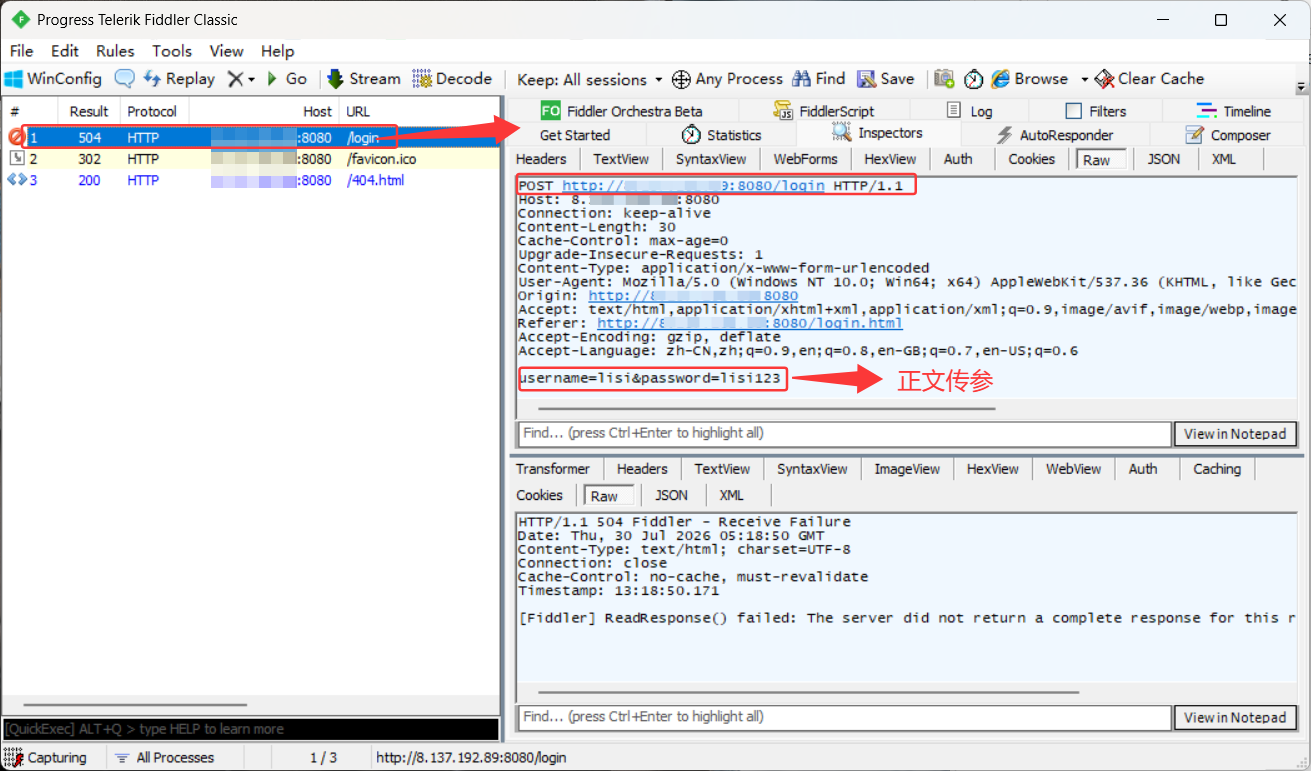Image resolution: width=1311 pixels, height=771 pixels.
Task: Open the Filters tab
Action: [x=1096, y=111]
